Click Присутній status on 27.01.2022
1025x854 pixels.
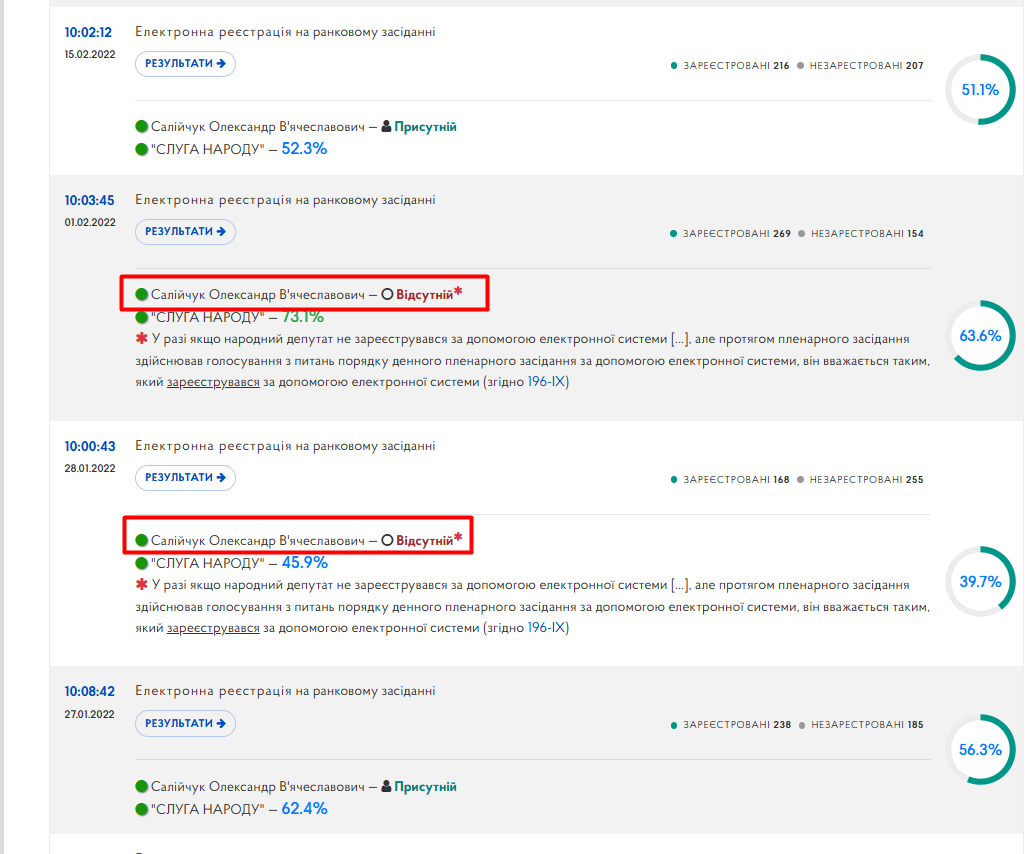pos(426,787)
